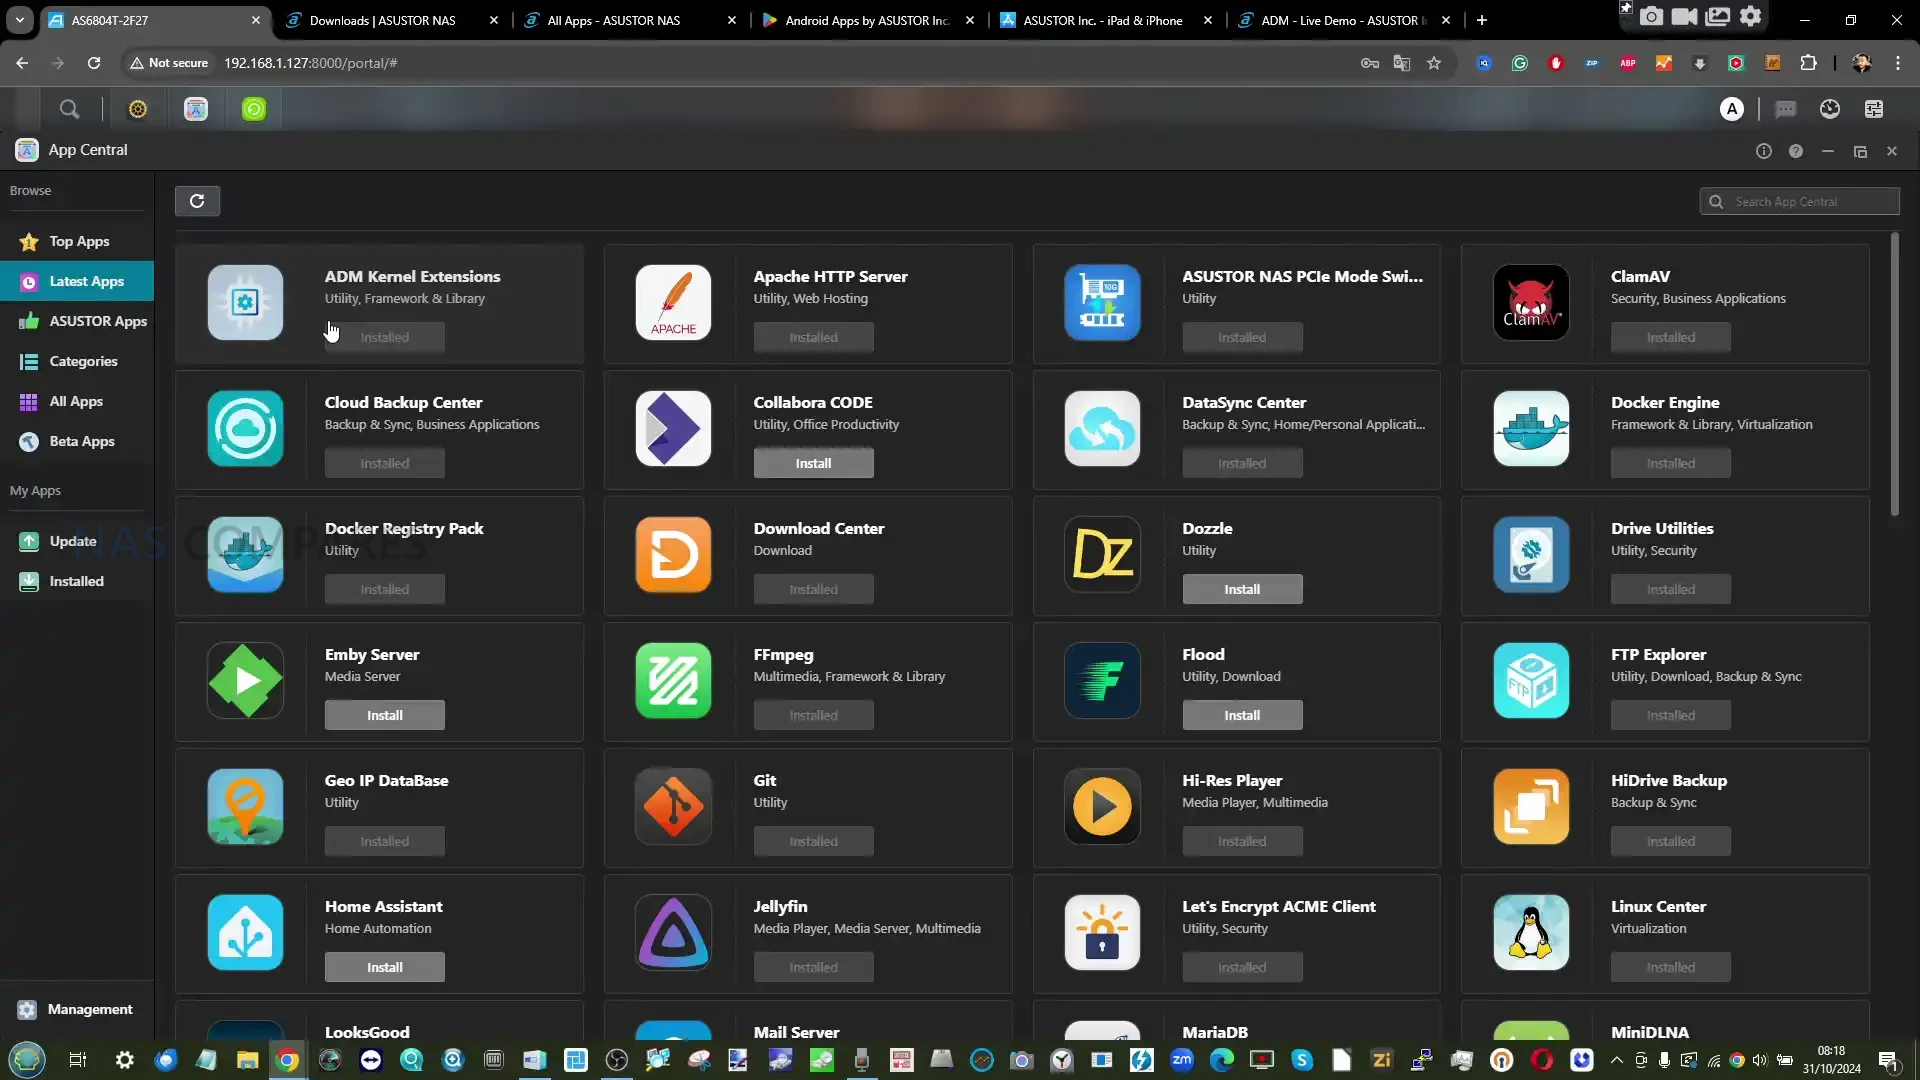Select Top Apps in the sidebar
The height and width of the screenshot is (1080, 1920).
point(79,241)
